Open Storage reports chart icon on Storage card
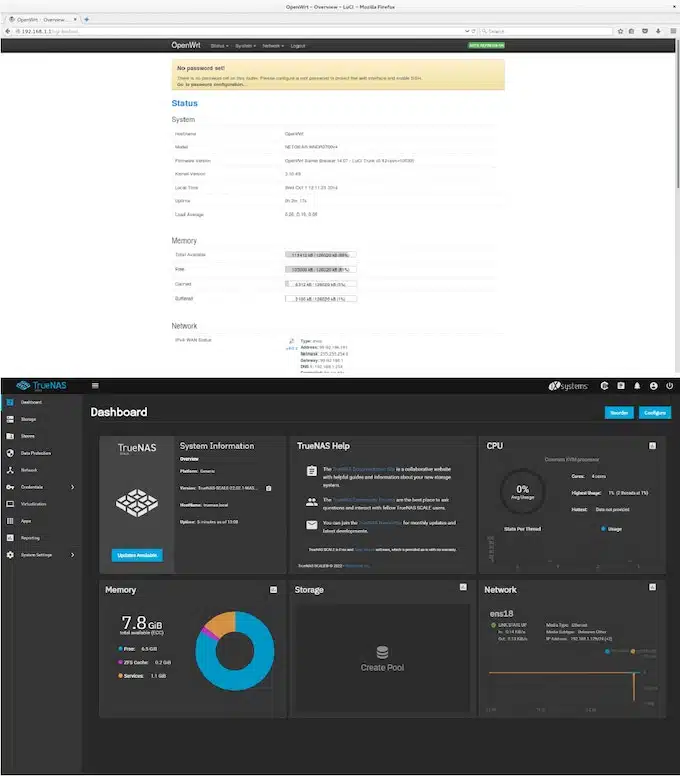This screenshot has height=780, width=680. click(x=463, y=587)
